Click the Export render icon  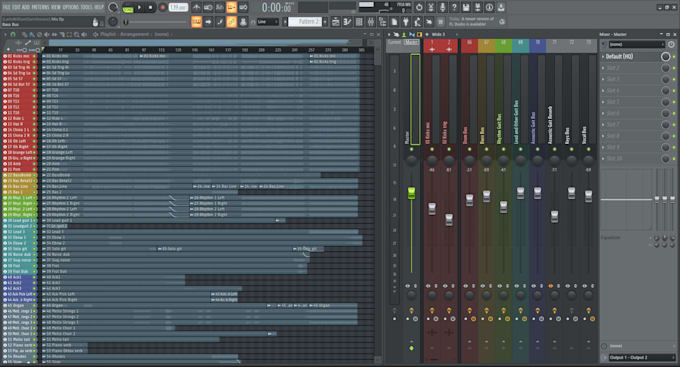pos(477,7)
